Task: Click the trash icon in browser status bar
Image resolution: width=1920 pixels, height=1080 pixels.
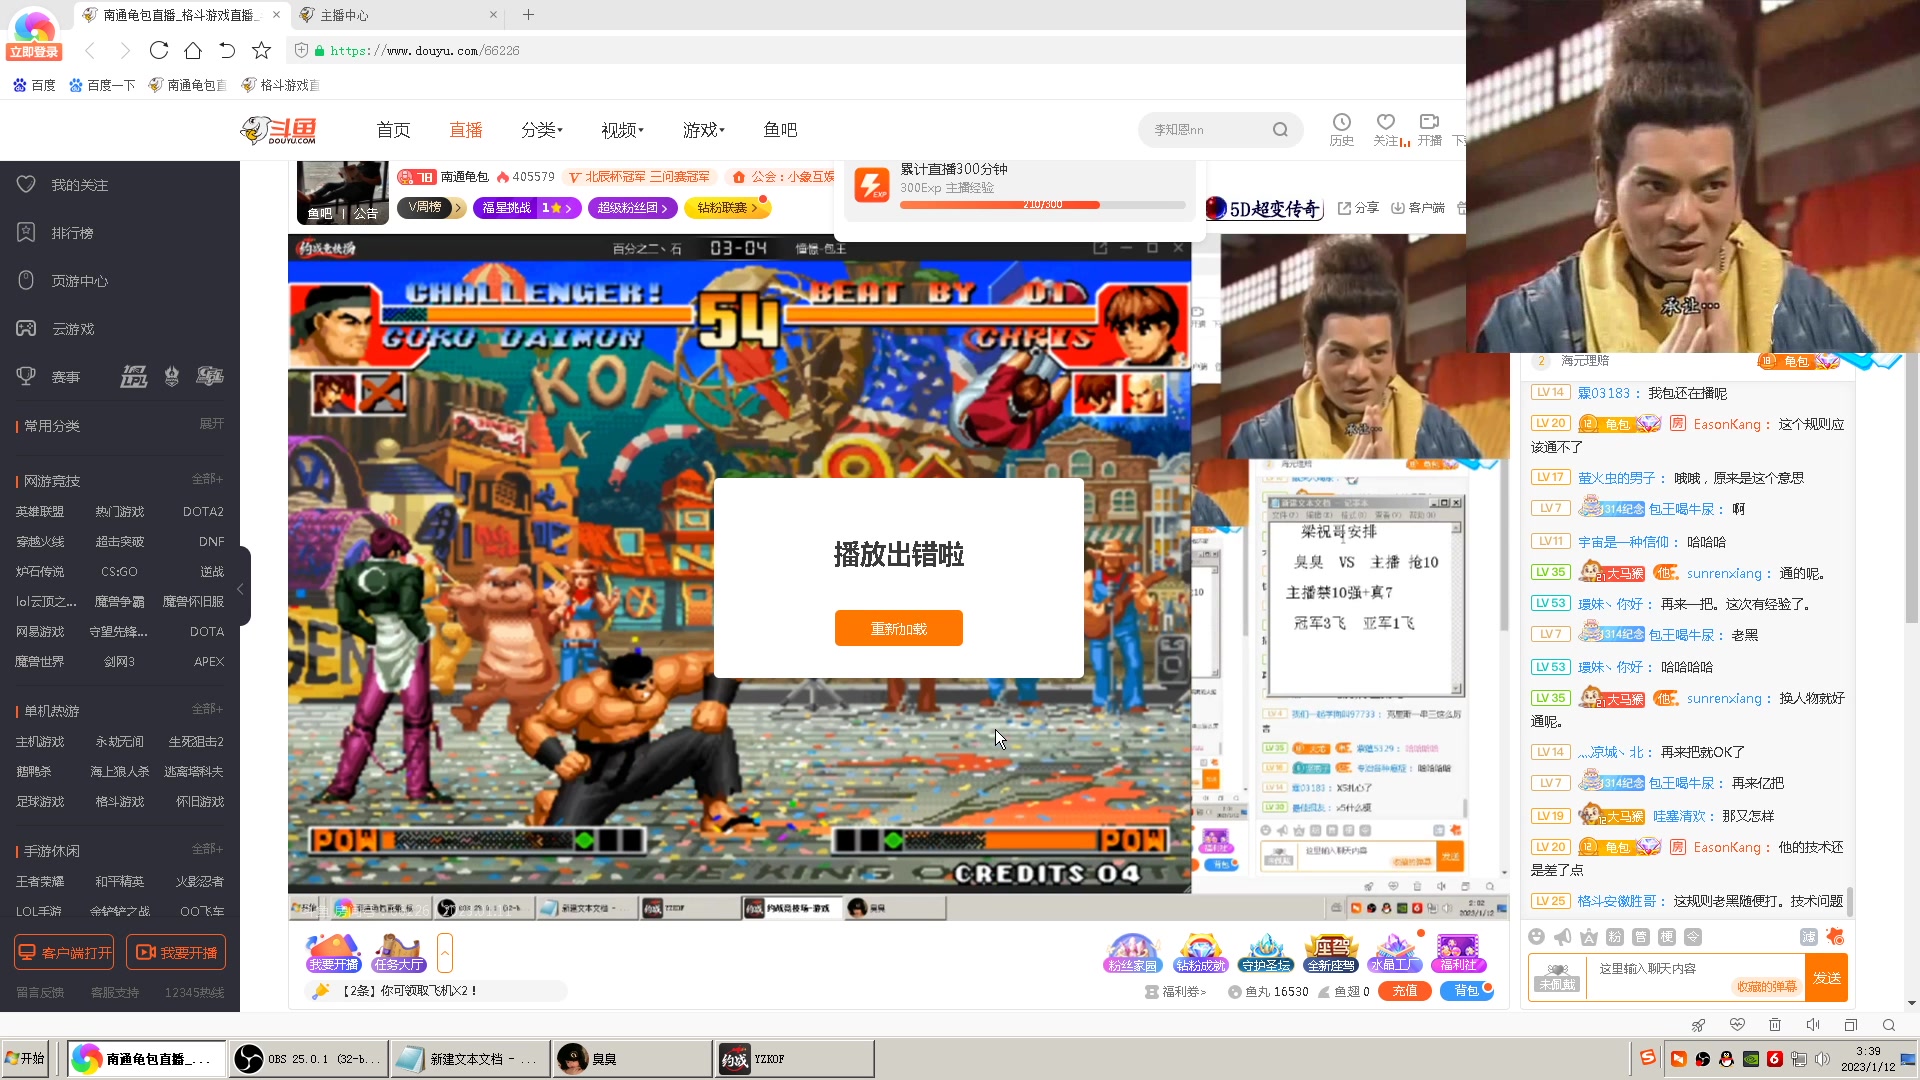Action: pyautogui.click(x=1775, y=1025)
